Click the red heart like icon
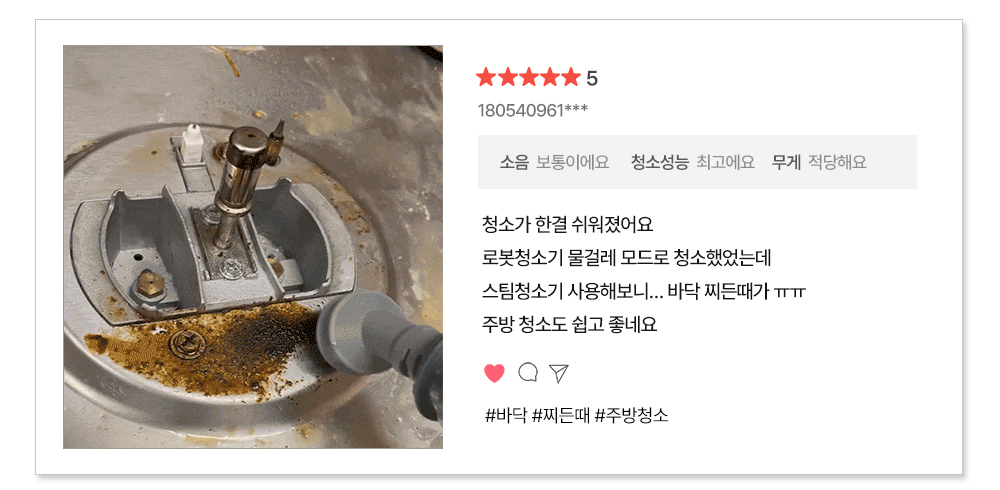This screenshot has height=490, width=1000. pyautogui.click(x=494, y=373)
